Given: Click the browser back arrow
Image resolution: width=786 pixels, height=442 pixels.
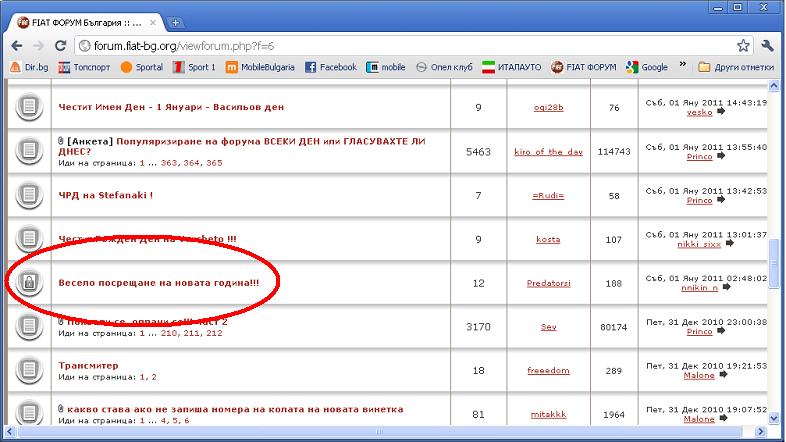Looking at the screenshot, I should 14,45.
